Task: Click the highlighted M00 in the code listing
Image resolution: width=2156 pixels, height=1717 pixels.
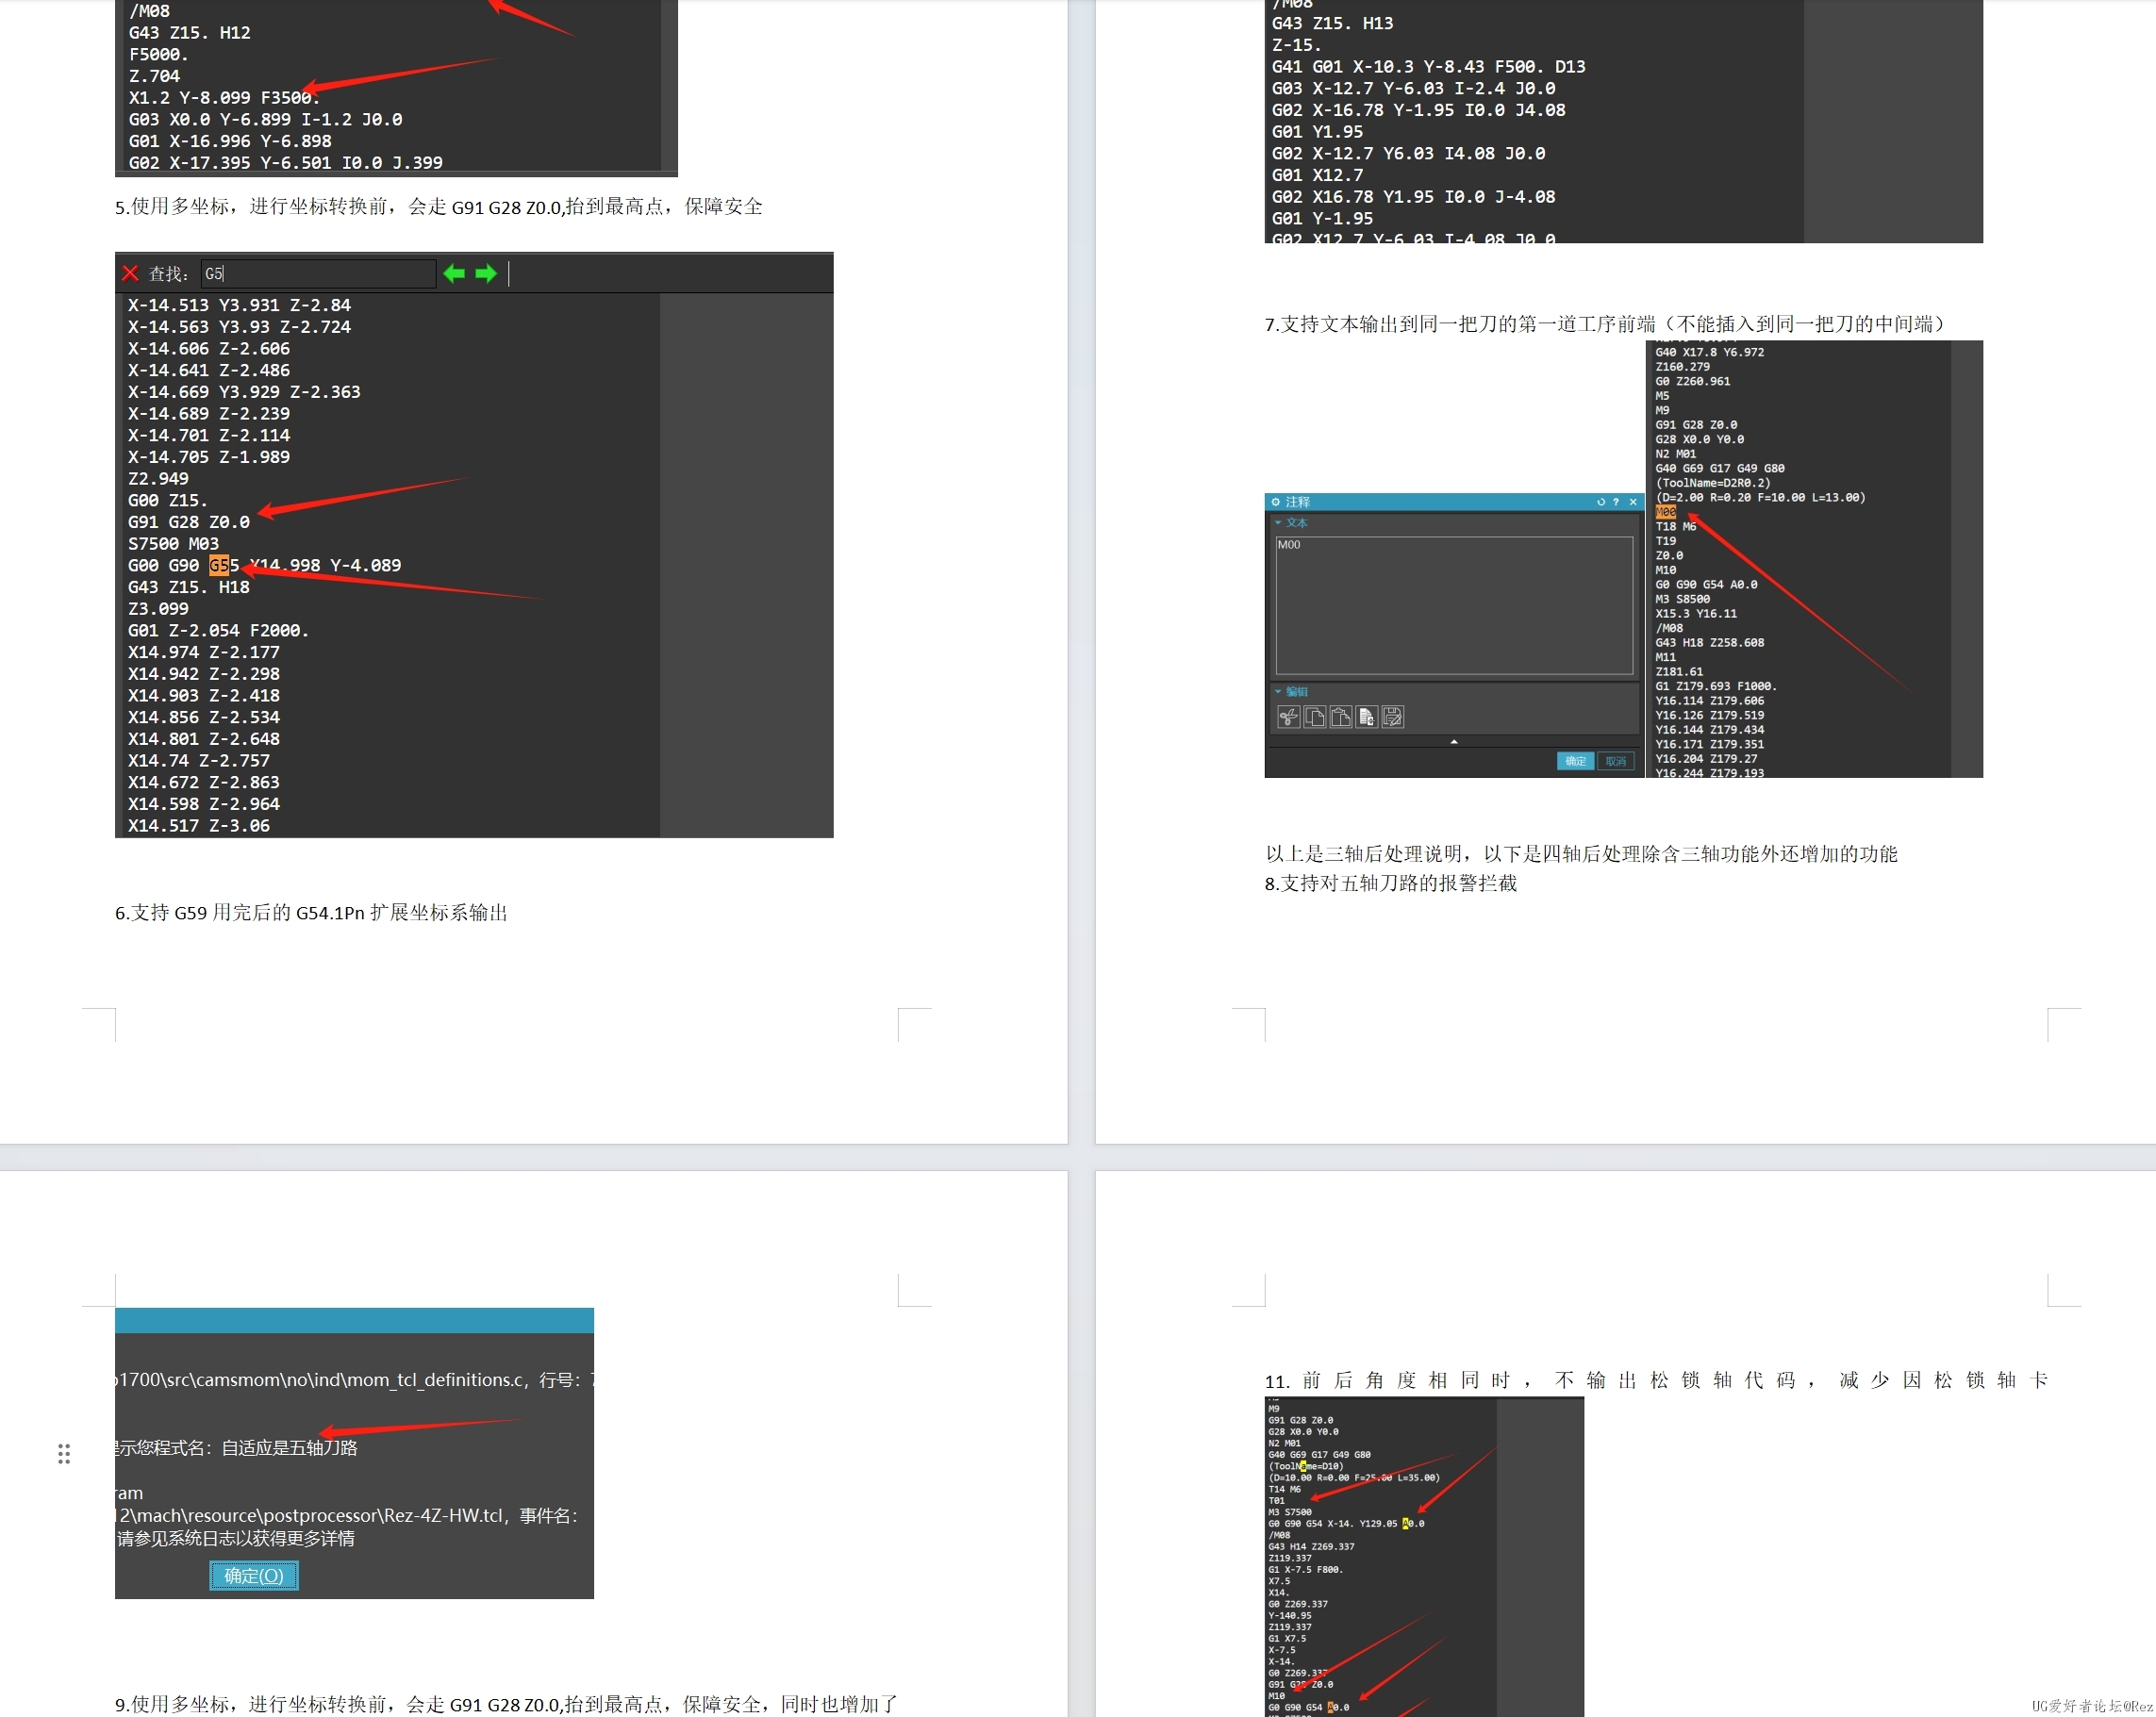Action: (1666, 512)
